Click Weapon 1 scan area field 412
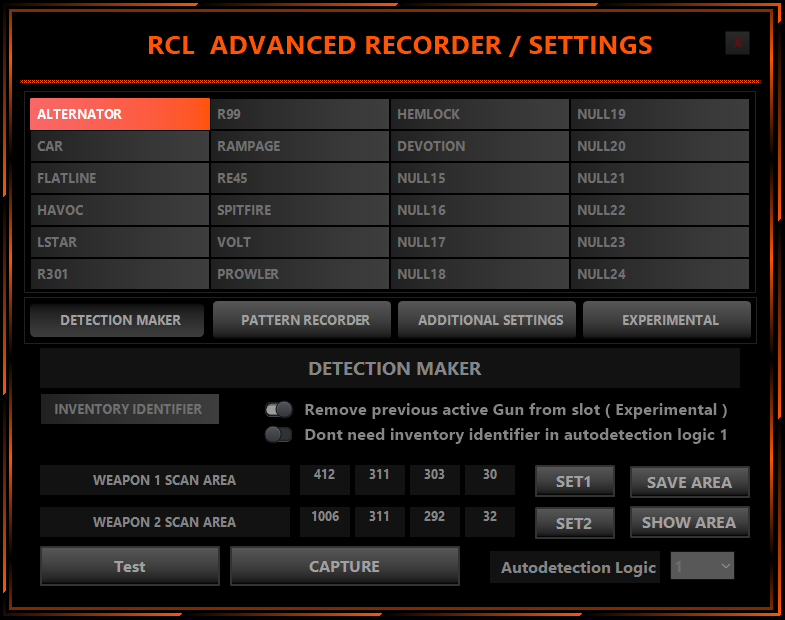Viewport: 785px width, 620px height. 324,479
